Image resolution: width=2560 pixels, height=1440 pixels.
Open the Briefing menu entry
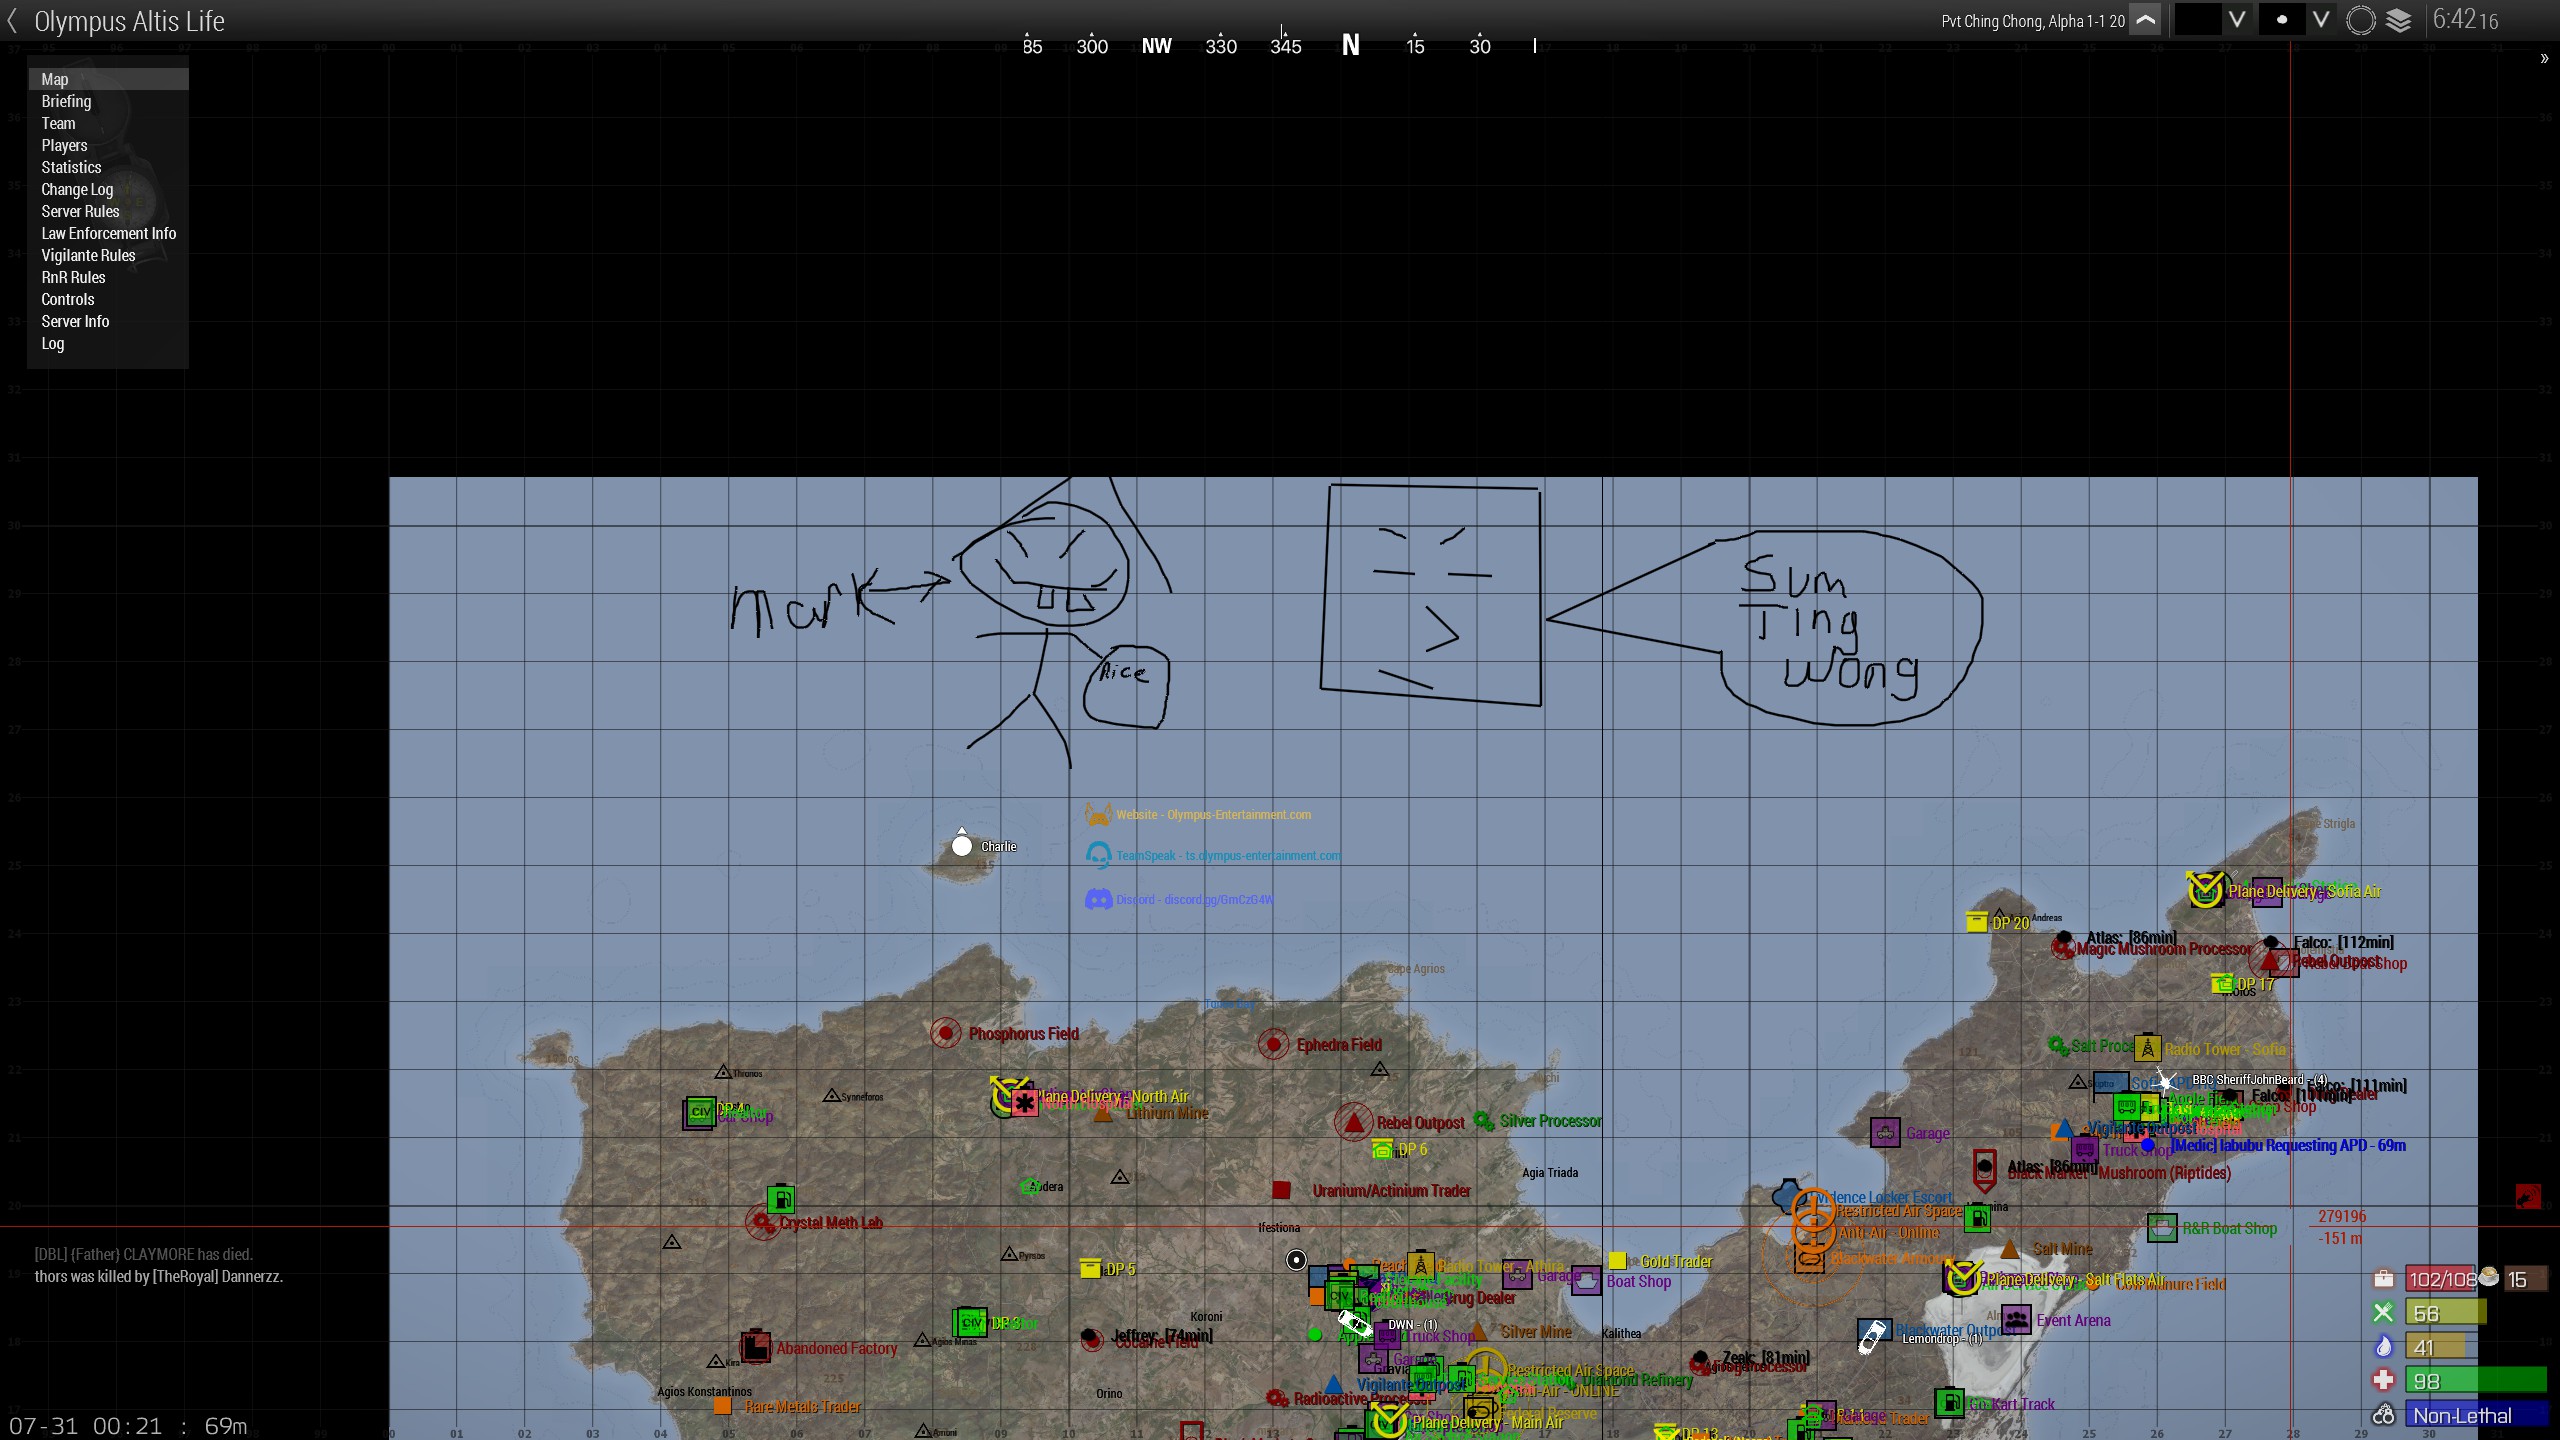[x=66, y=101]
